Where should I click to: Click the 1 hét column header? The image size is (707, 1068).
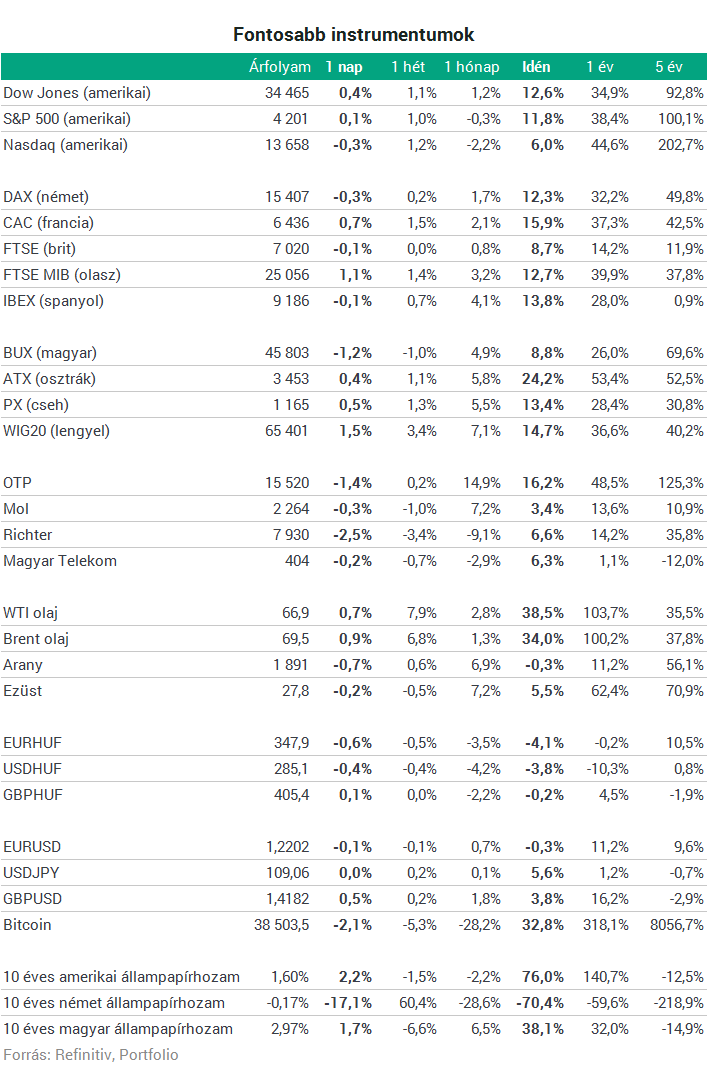click(x=408, y=67)
